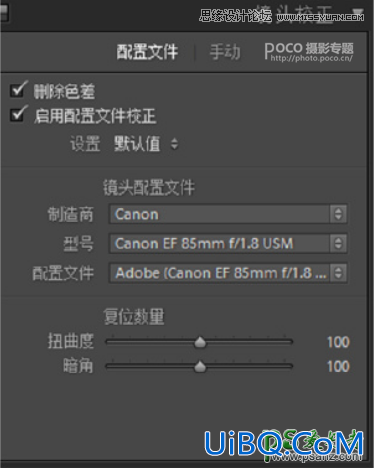
Task: Click the 复位数量 reset label
Action: 134,317
